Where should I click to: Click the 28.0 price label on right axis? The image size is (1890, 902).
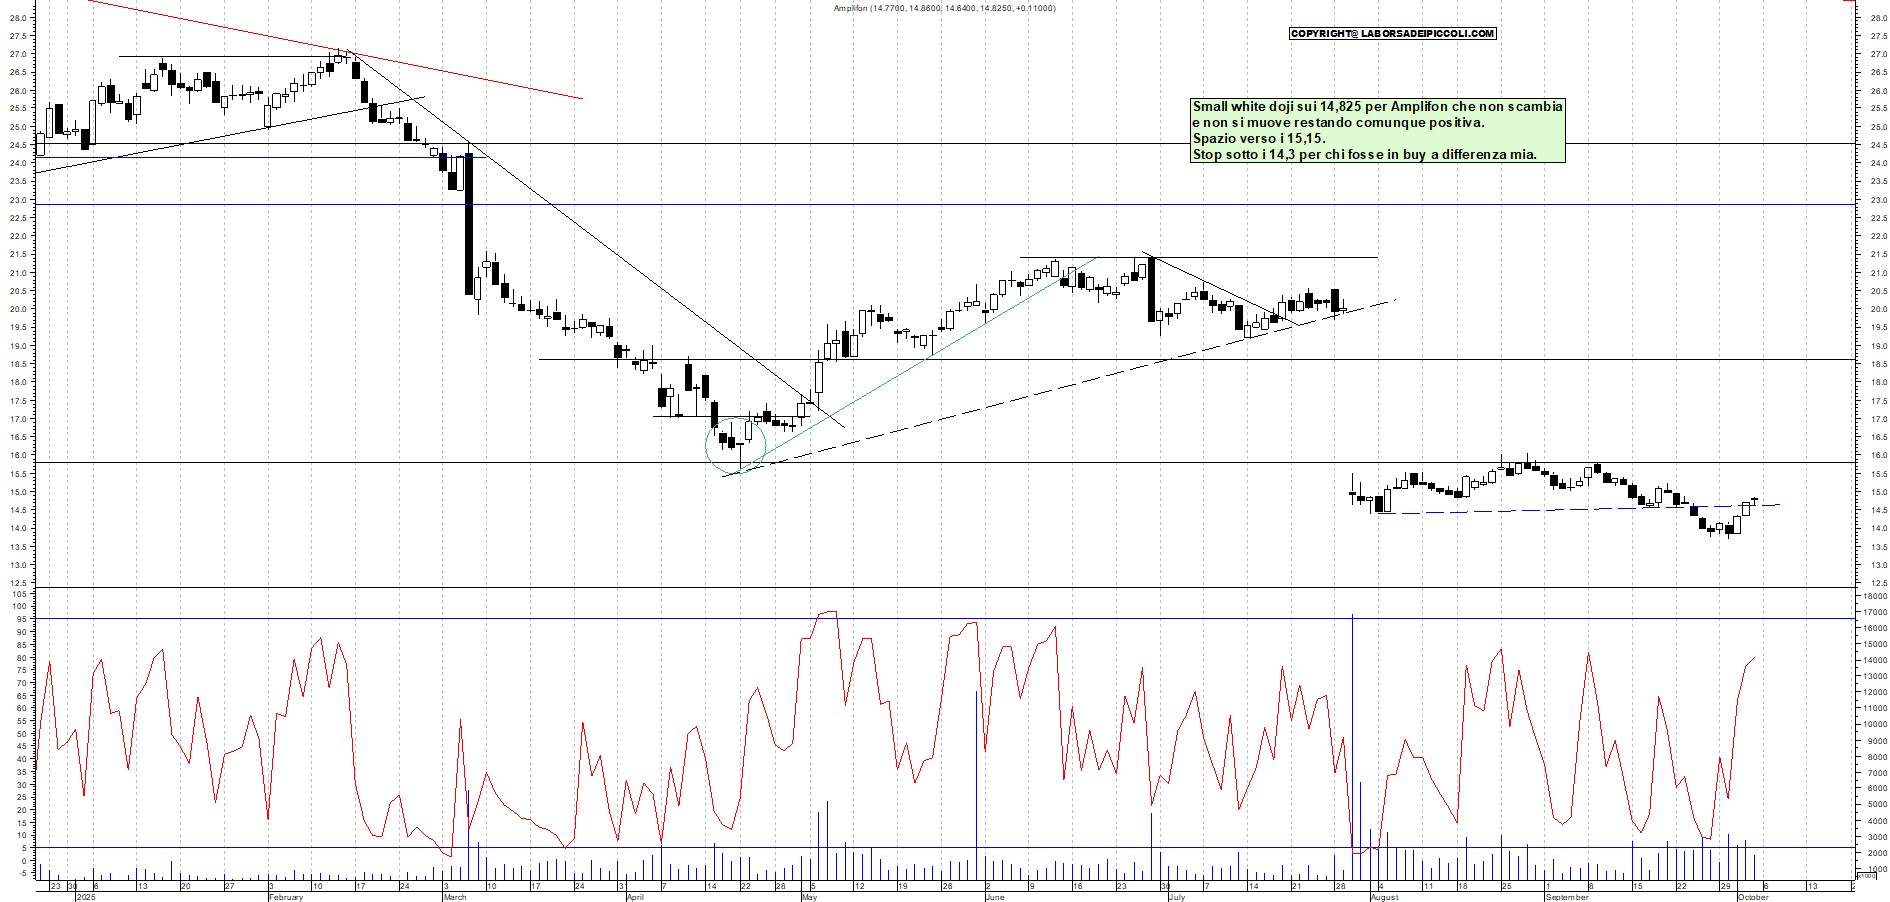click(x=1877, y=18)
